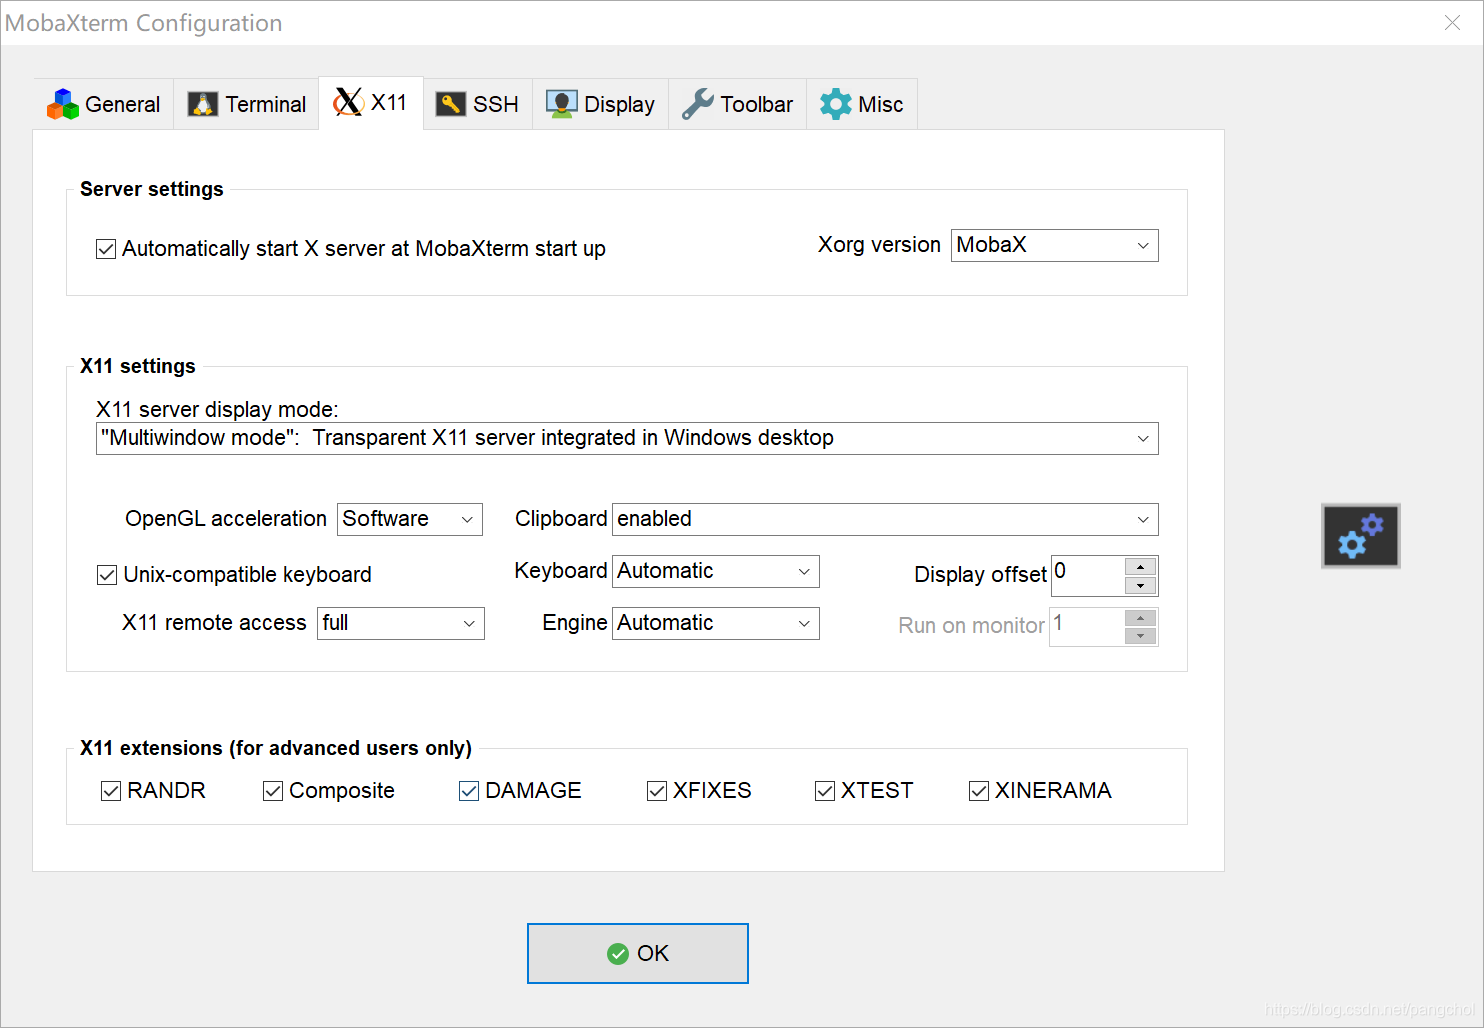Screen dimensions: 1484x1028
Task: Toggle the Composite extension checkbox
Action: click(273, 791)
